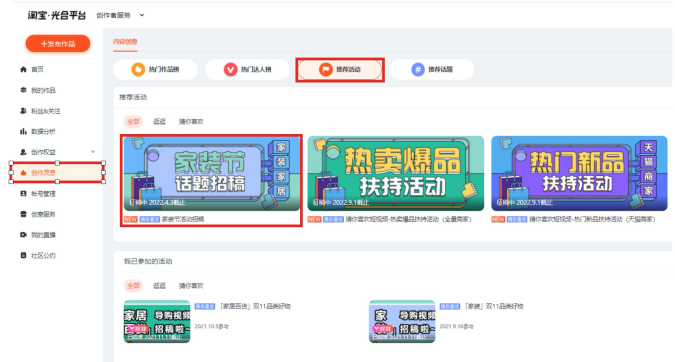Viewport: 675px width, 362px height.
Task: Open the 热门新品 扶持活动 banner
Action: tap(579, 173)
